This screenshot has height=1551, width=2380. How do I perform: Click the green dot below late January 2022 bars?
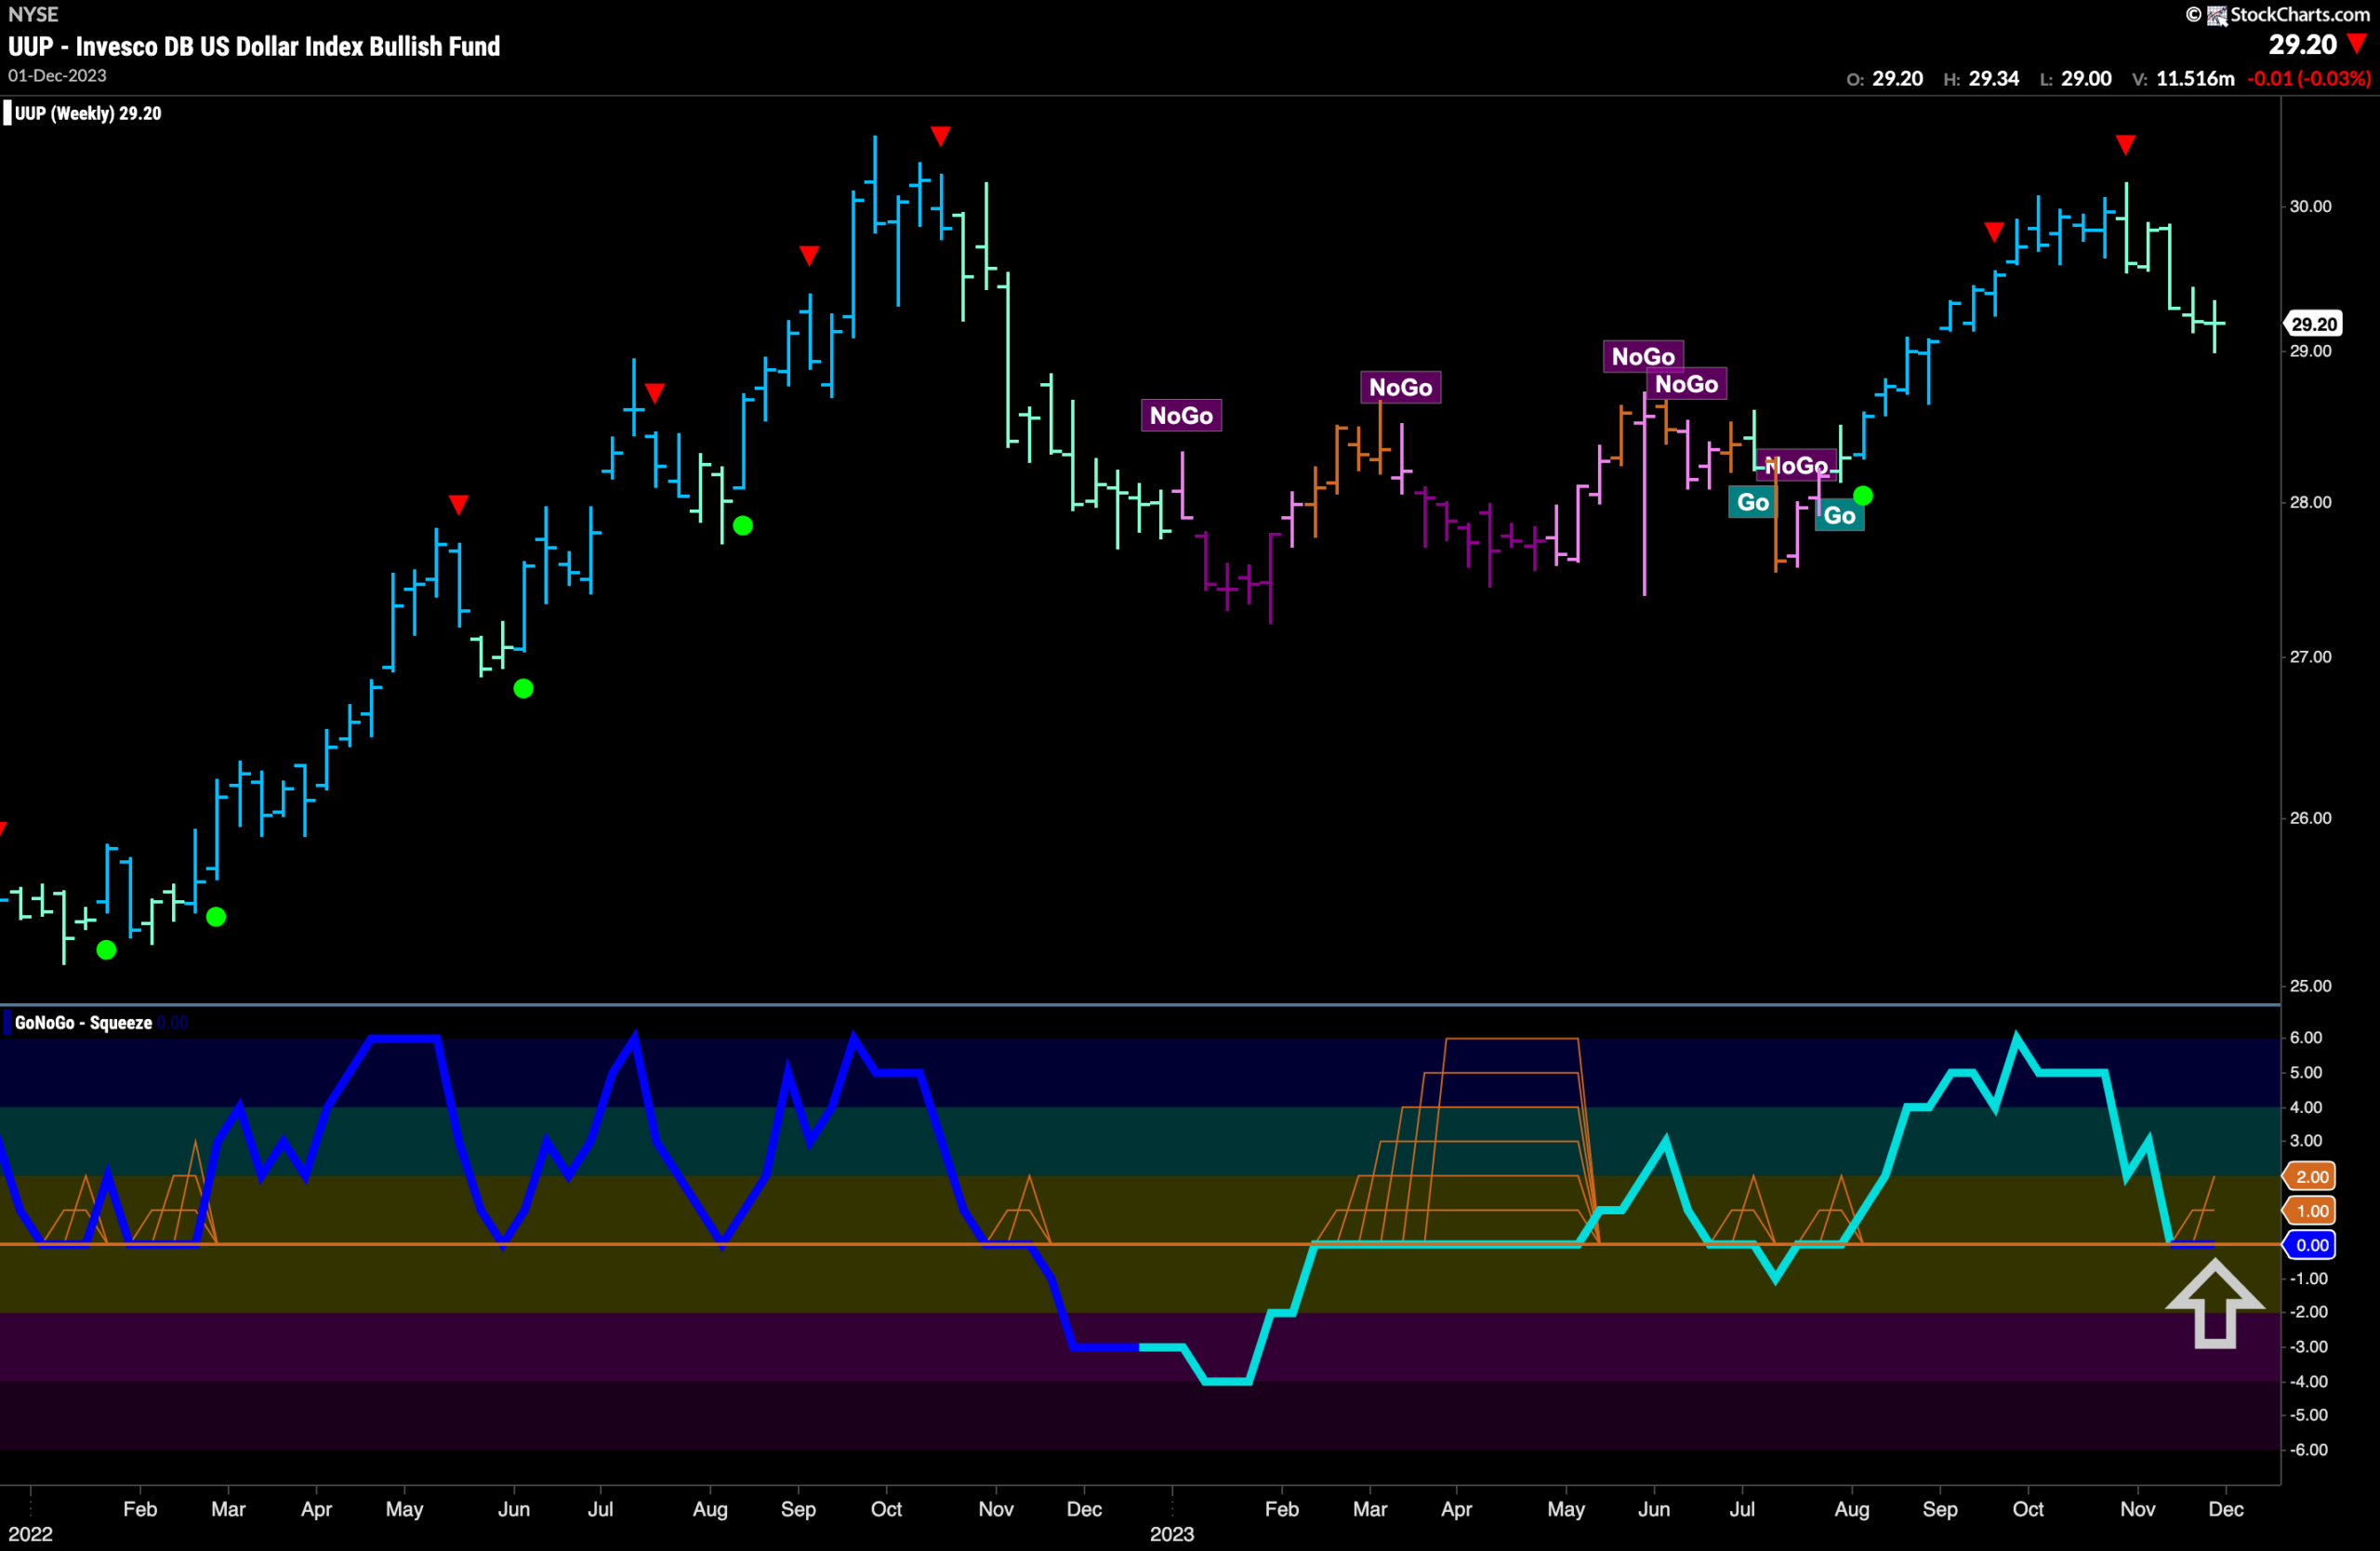pyautogui.click(x=106, y=949)
